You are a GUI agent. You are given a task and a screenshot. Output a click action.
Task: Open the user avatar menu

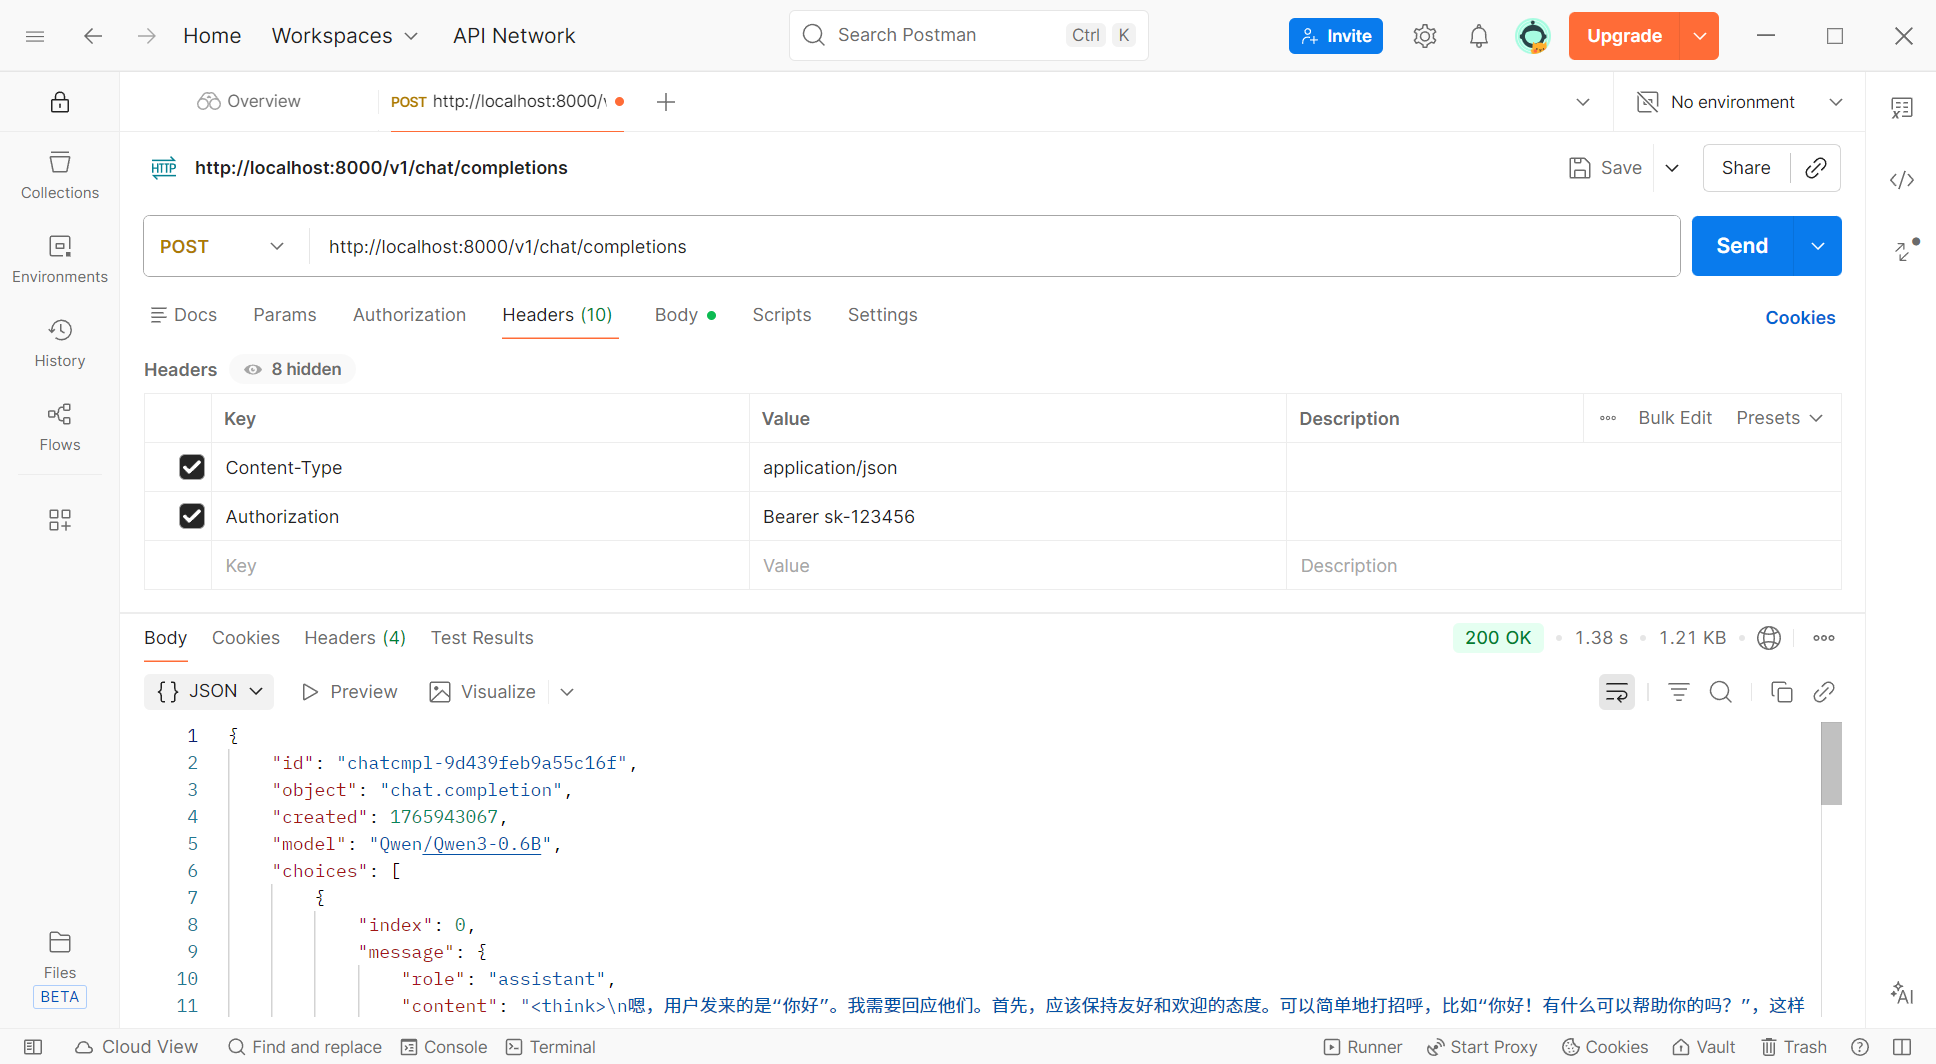tap(1533, 36)
